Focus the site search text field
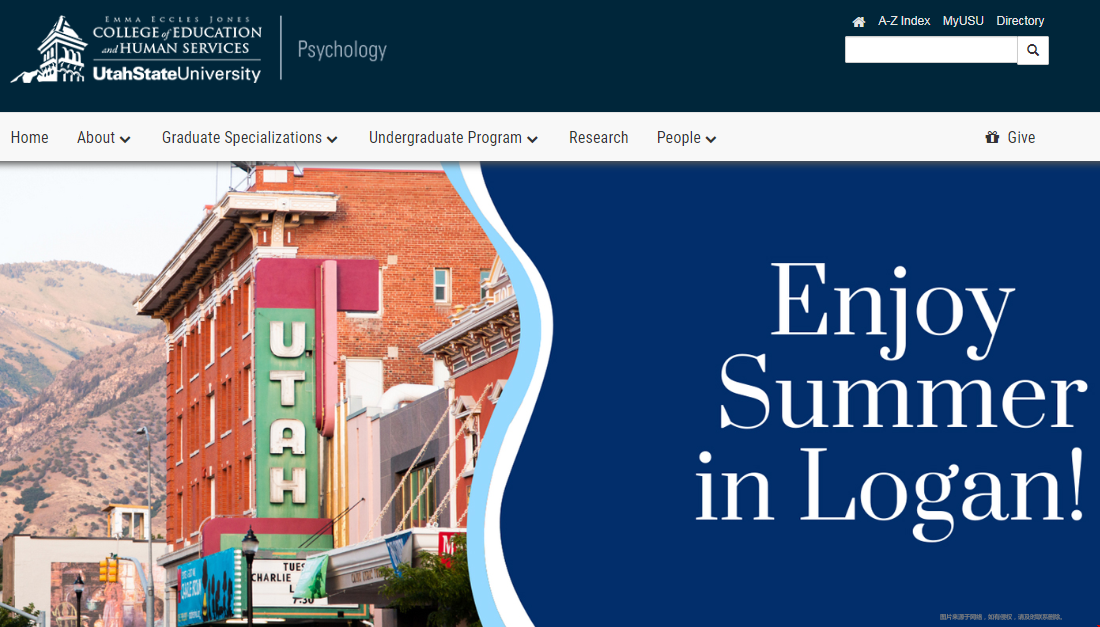 pos(930,50)
